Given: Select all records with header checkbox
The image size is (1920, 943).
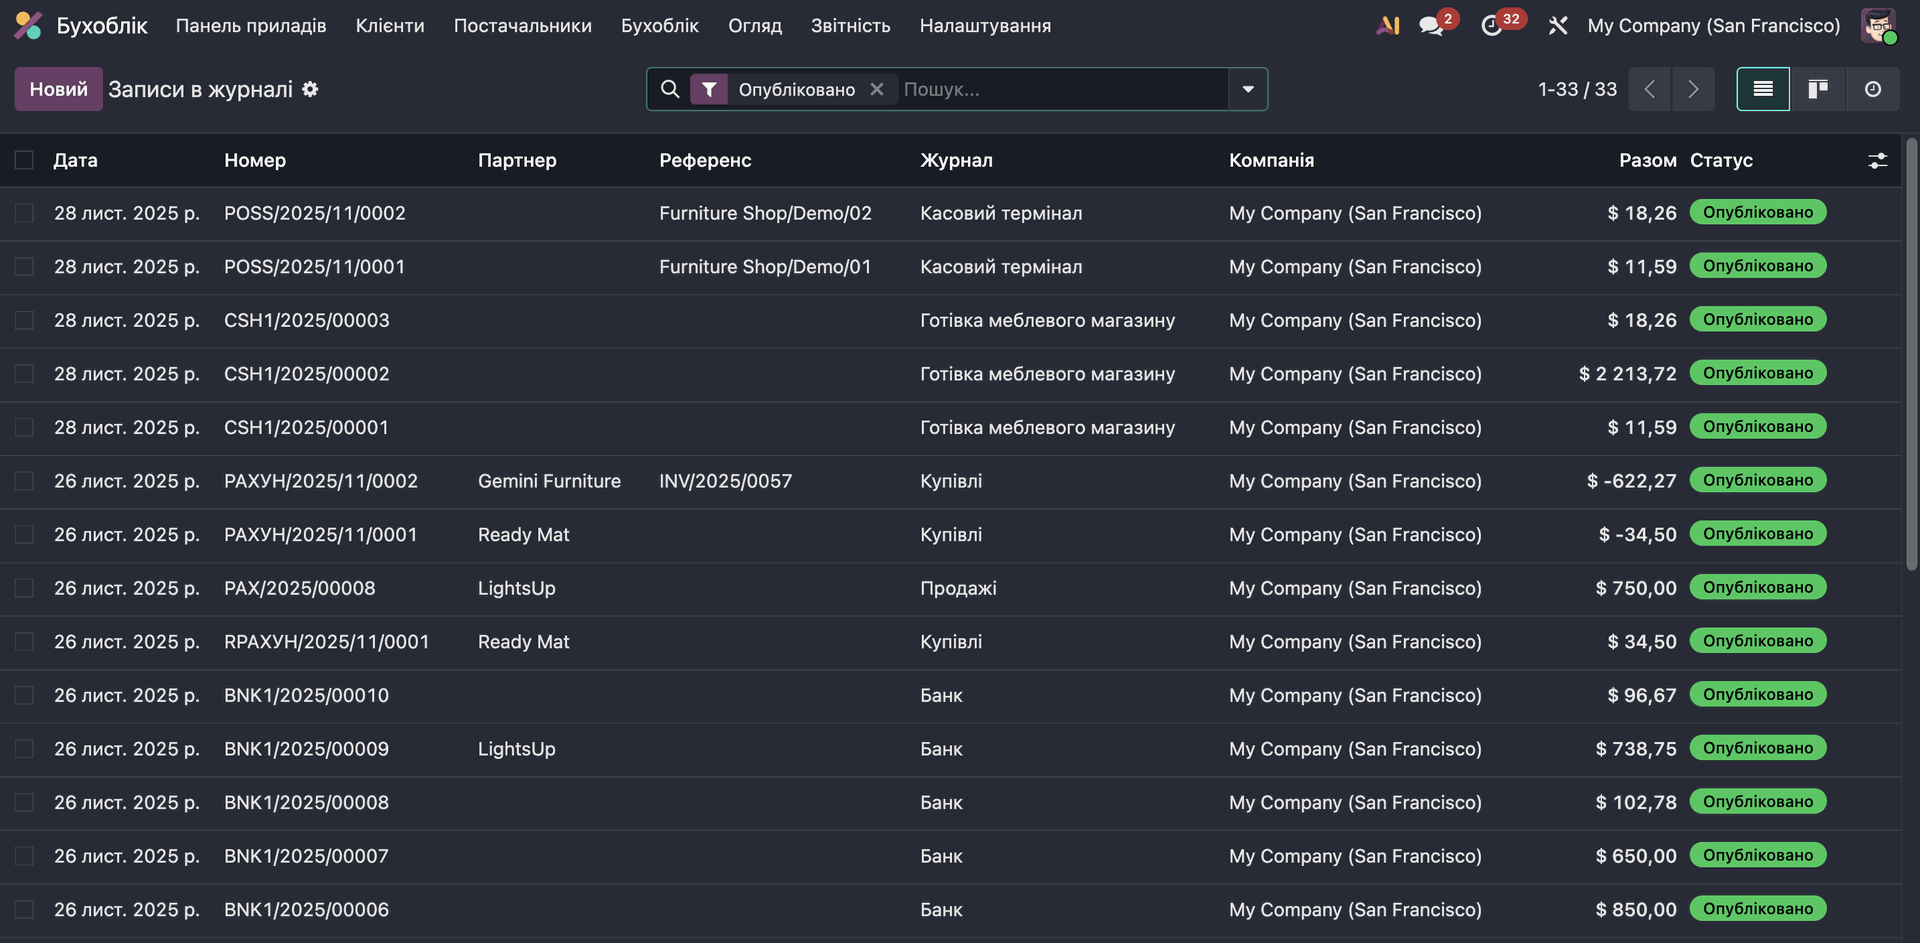Looking at the screenshot, I should pyautogui.click(x=24, y=160).
